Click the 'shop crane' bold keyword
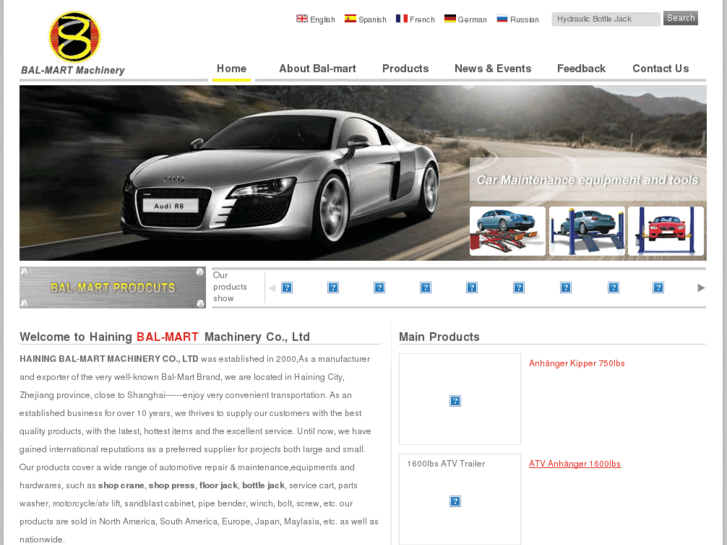Viewport: 727px width, 545px height. [121, 486]
